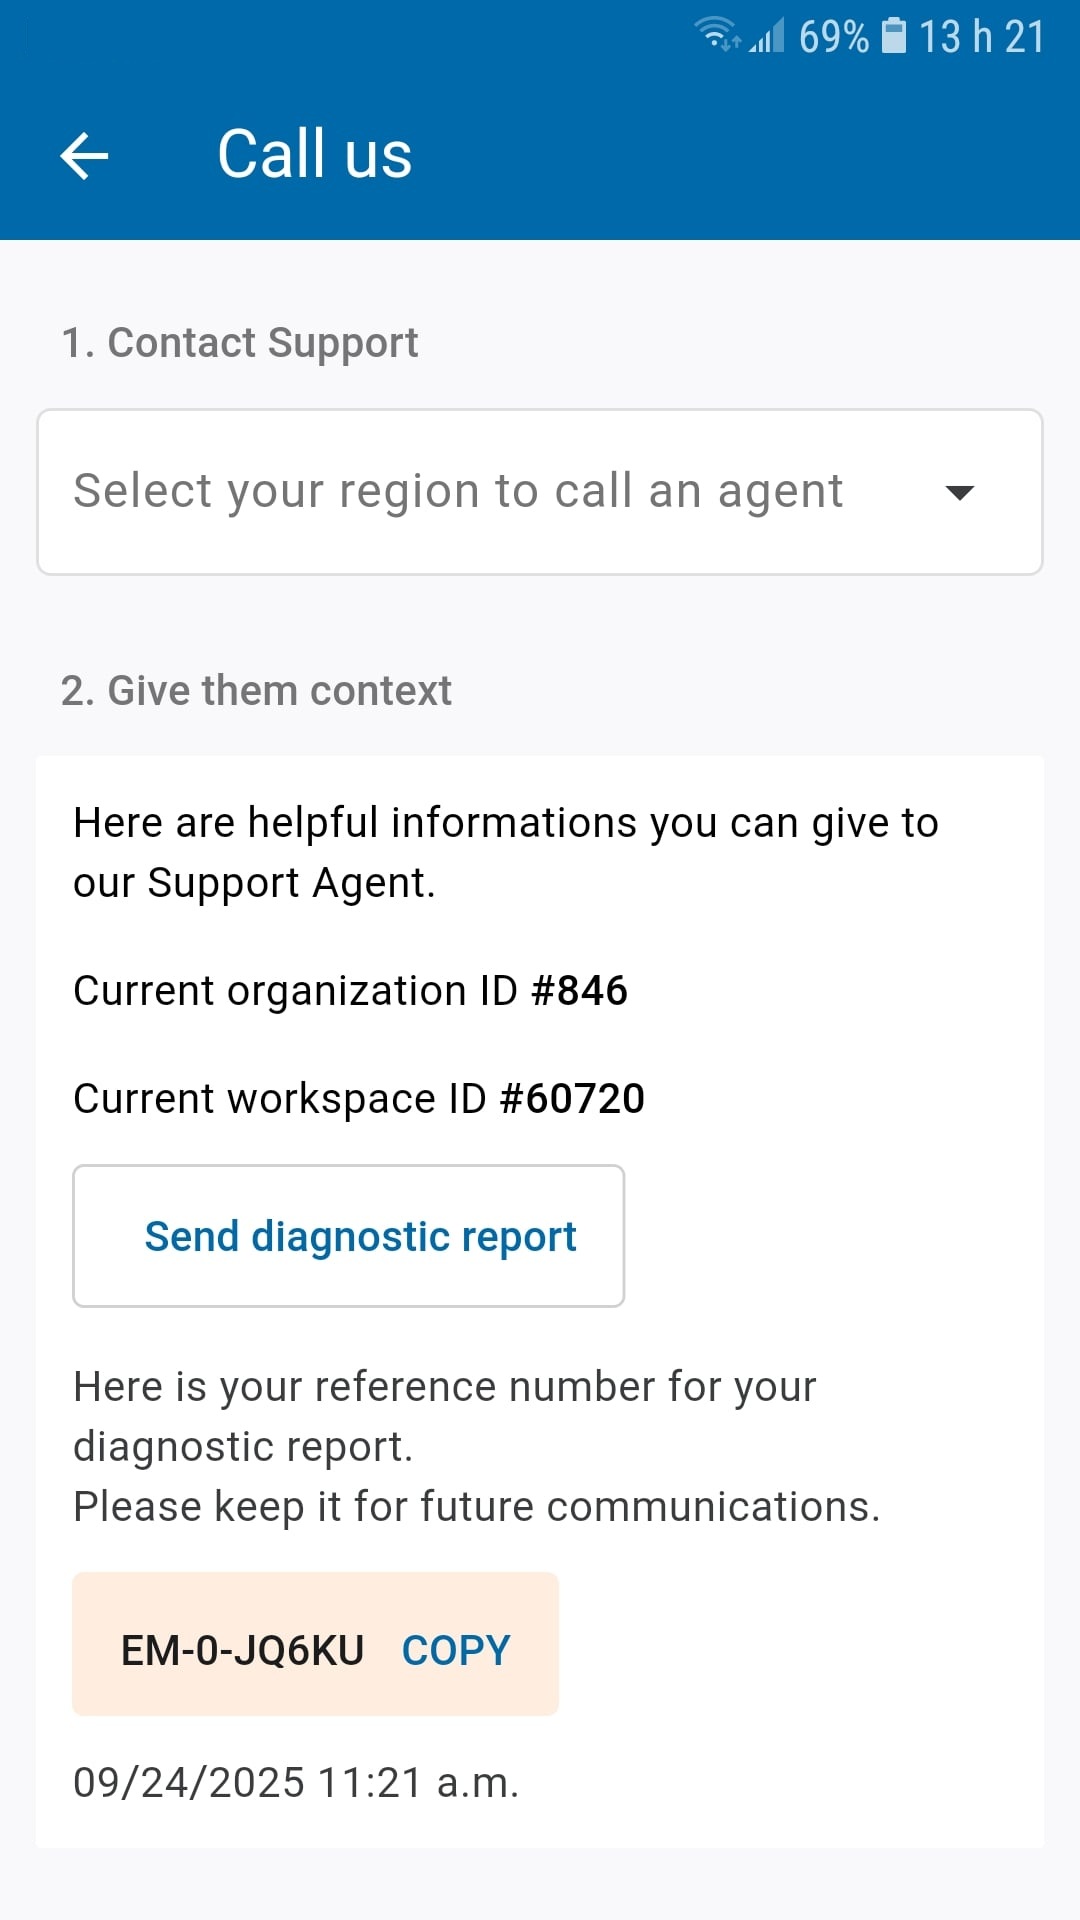Tap the cellular signal strength icon
This screenshot has height=1920, width=1080.
coord(767,36)
